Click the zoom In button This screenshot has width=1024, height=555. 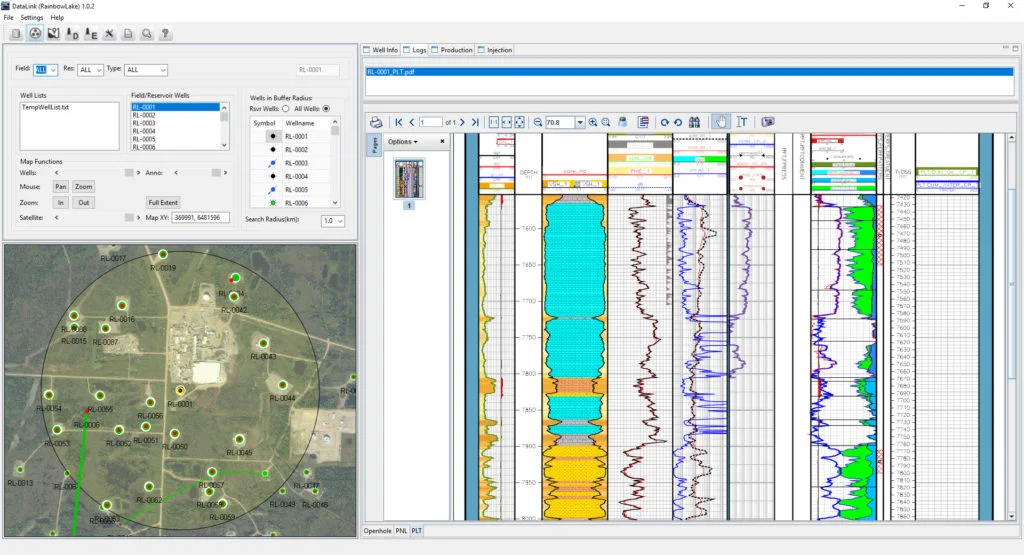tap(61, 202)
